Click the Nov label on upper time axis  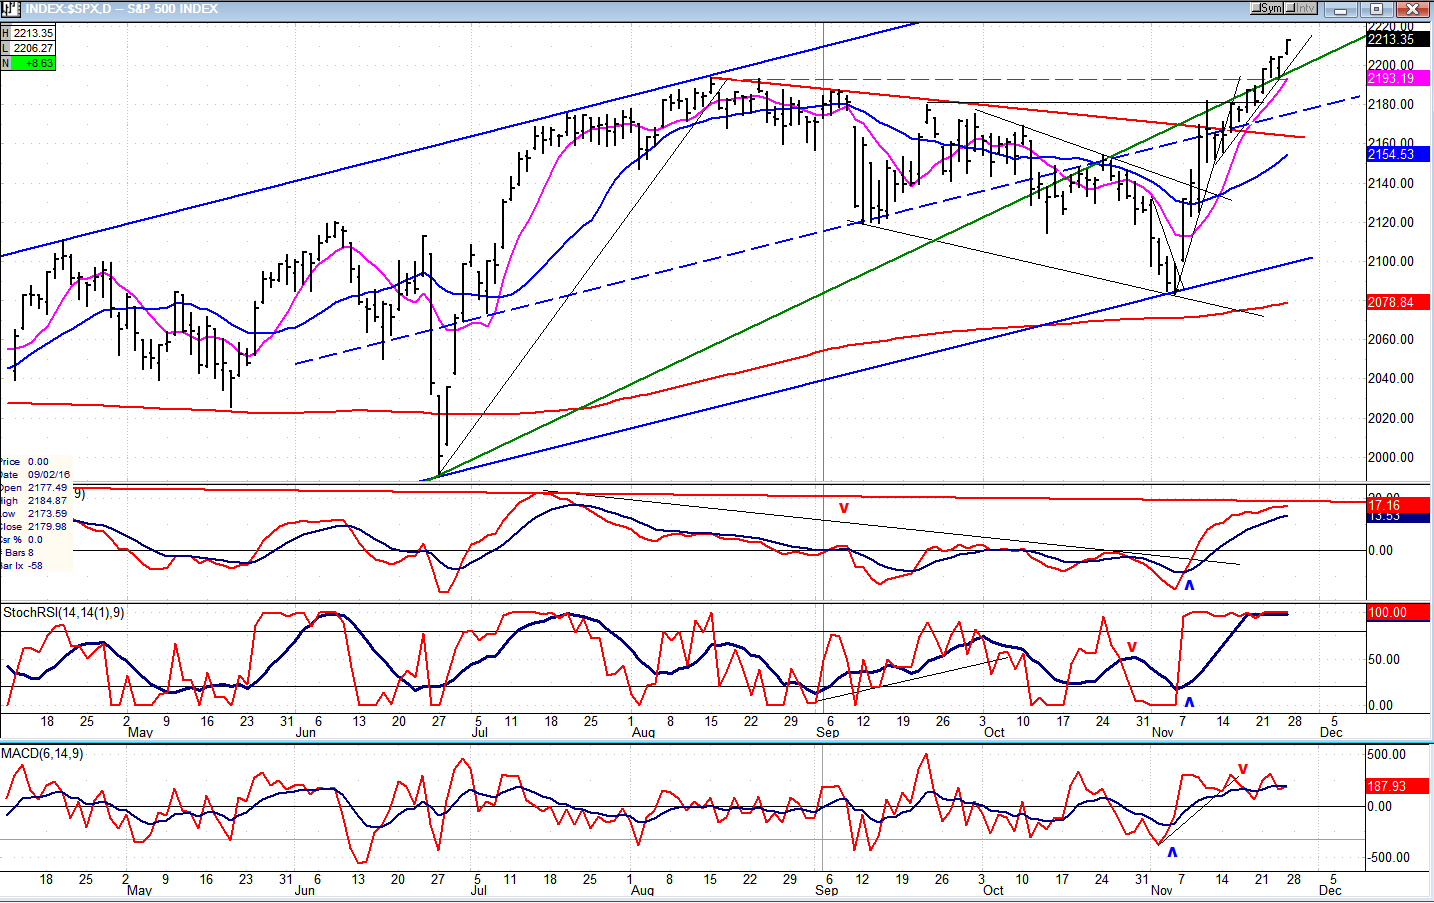pos(1162,732)
